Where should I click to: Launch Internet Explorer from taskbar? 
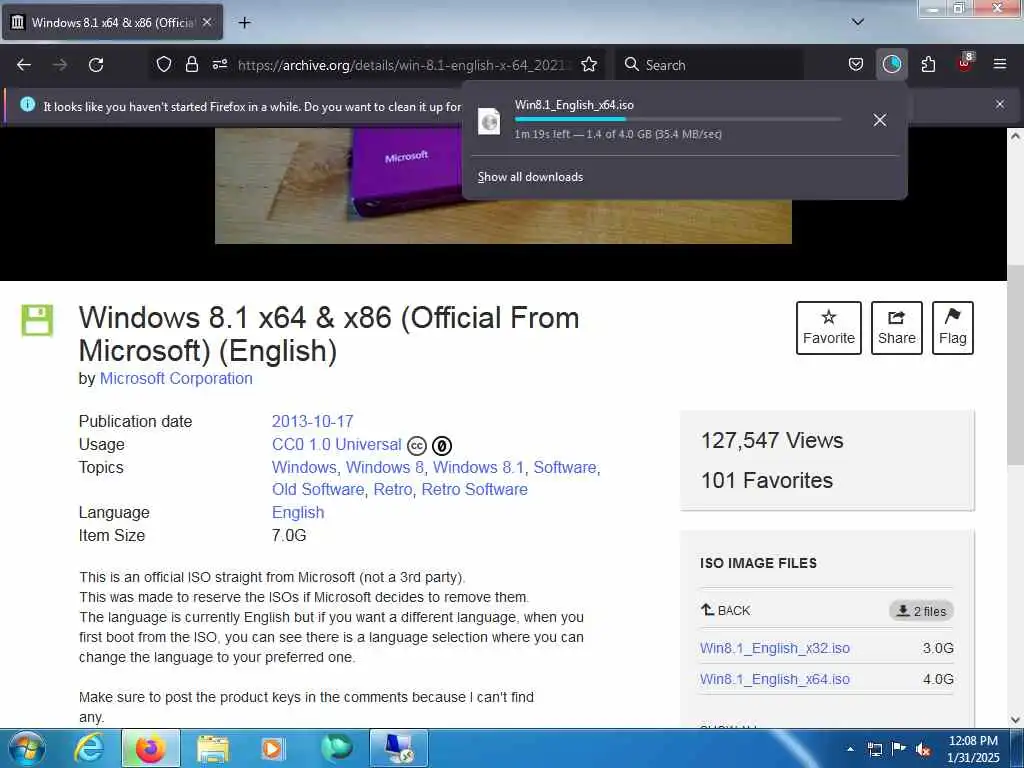pos(88,748)
